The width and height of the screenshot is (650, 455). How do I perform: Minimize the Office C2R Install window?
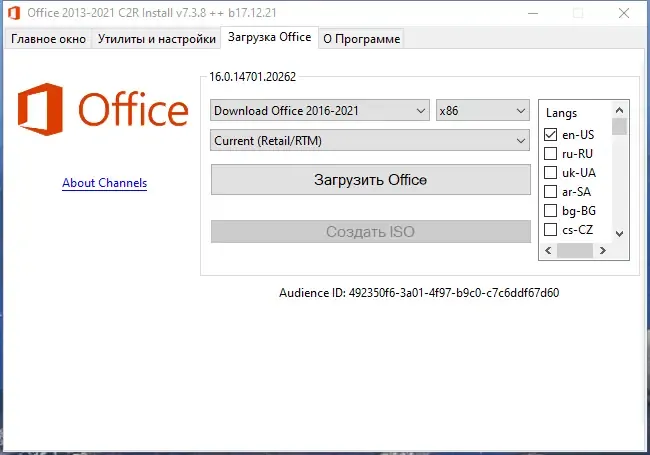(x=533, y=13)
